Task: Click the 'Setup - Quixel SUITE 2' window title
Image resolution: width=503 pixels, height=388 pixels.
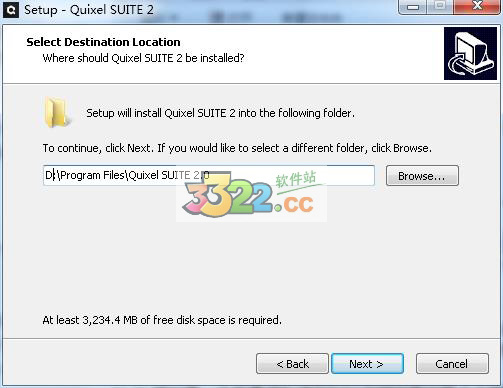Action: point(89,10)
